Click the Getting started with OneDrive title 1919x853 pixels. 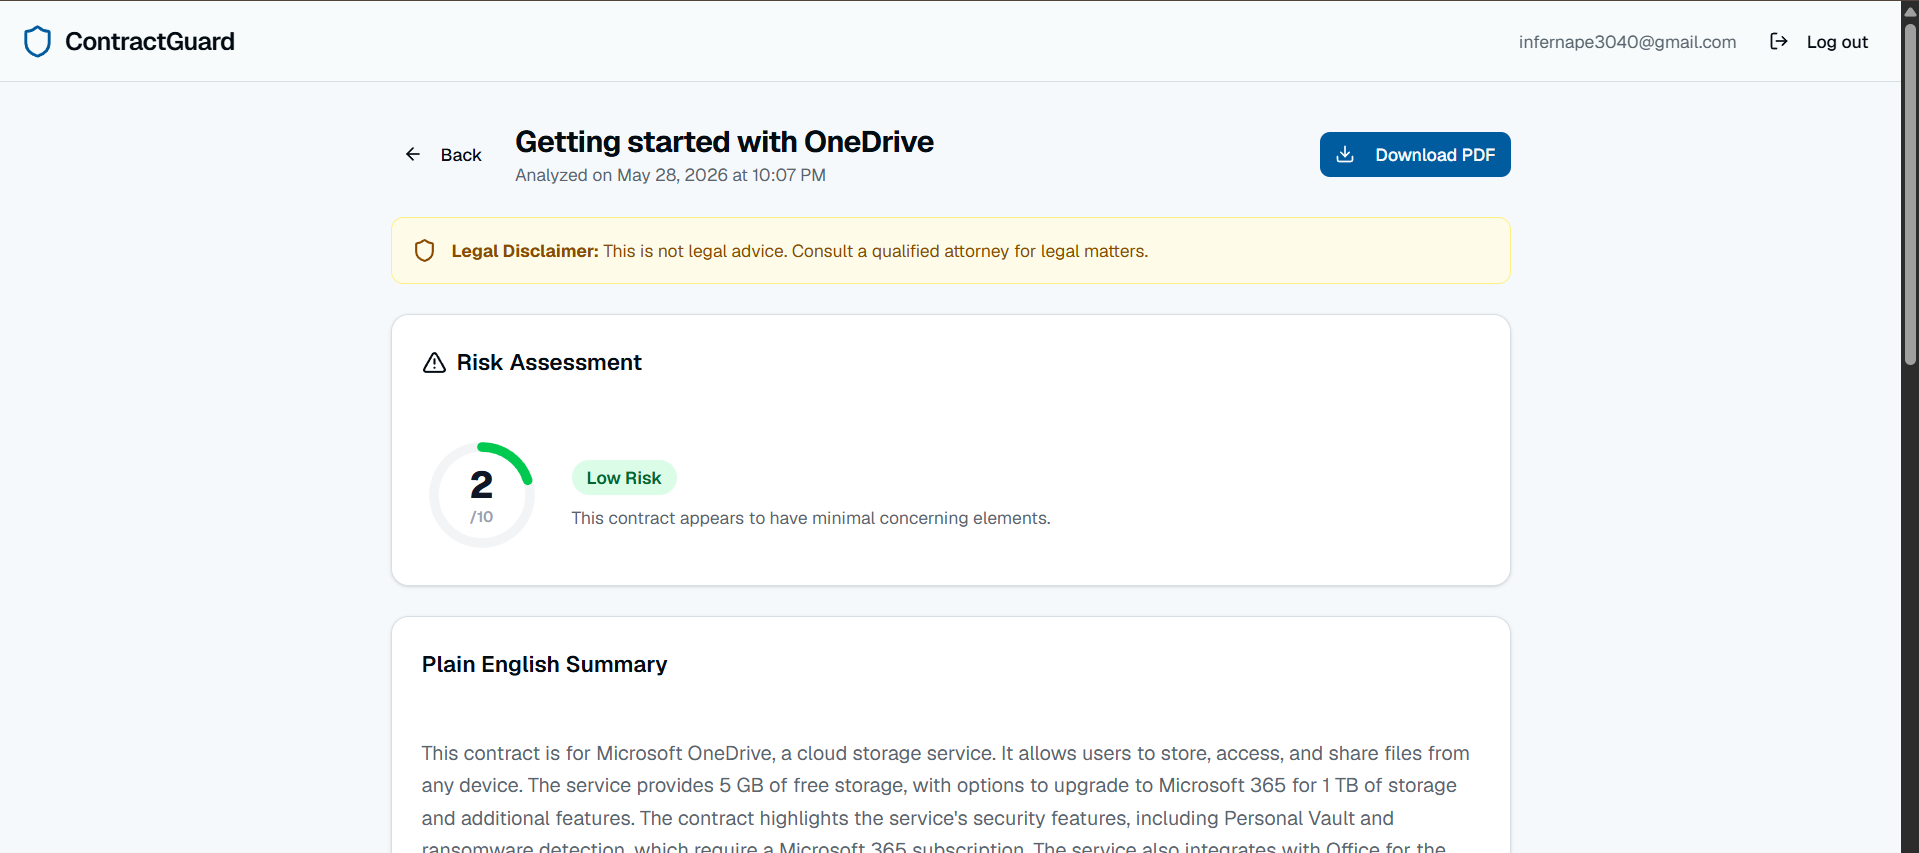(724, 142)
